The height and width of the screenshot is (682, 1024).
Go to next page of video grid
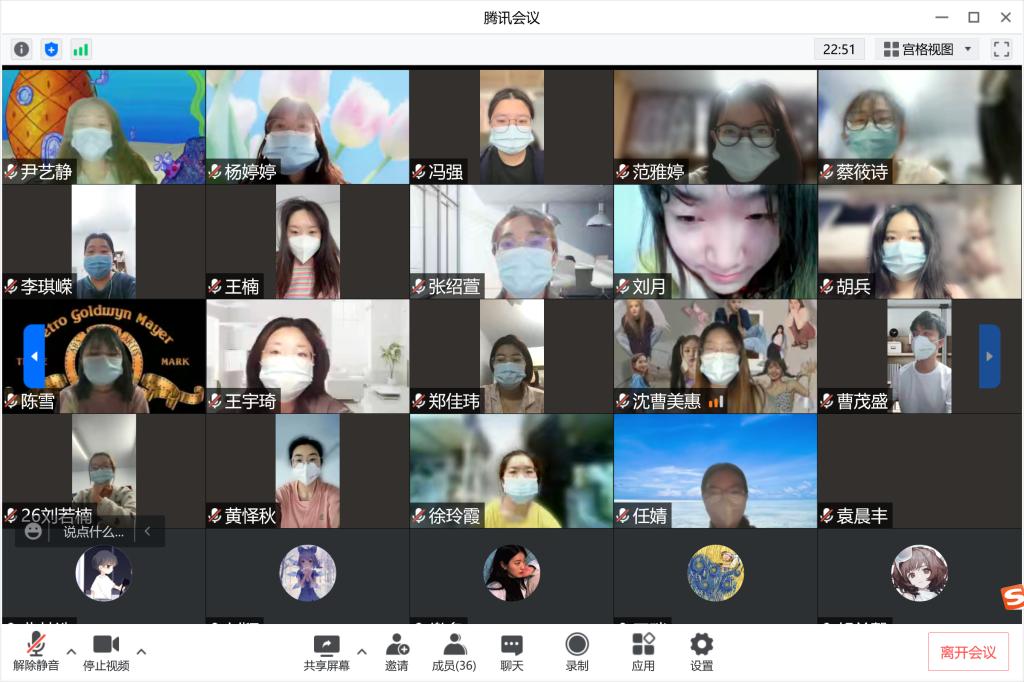click(x=989, y=356)
